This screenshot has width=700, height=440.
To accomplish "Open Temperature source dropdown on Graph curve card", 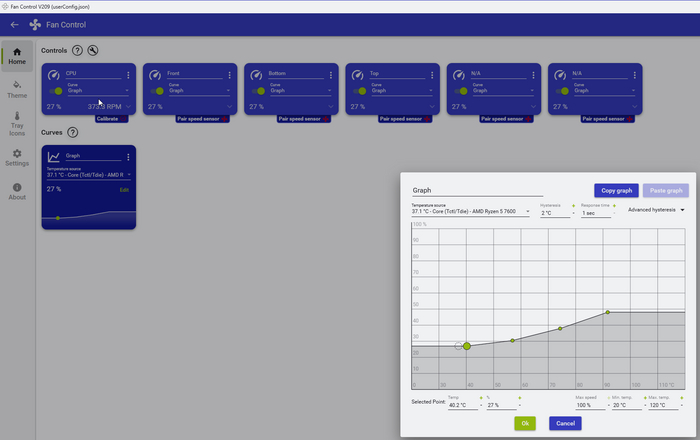I will 89,173.
